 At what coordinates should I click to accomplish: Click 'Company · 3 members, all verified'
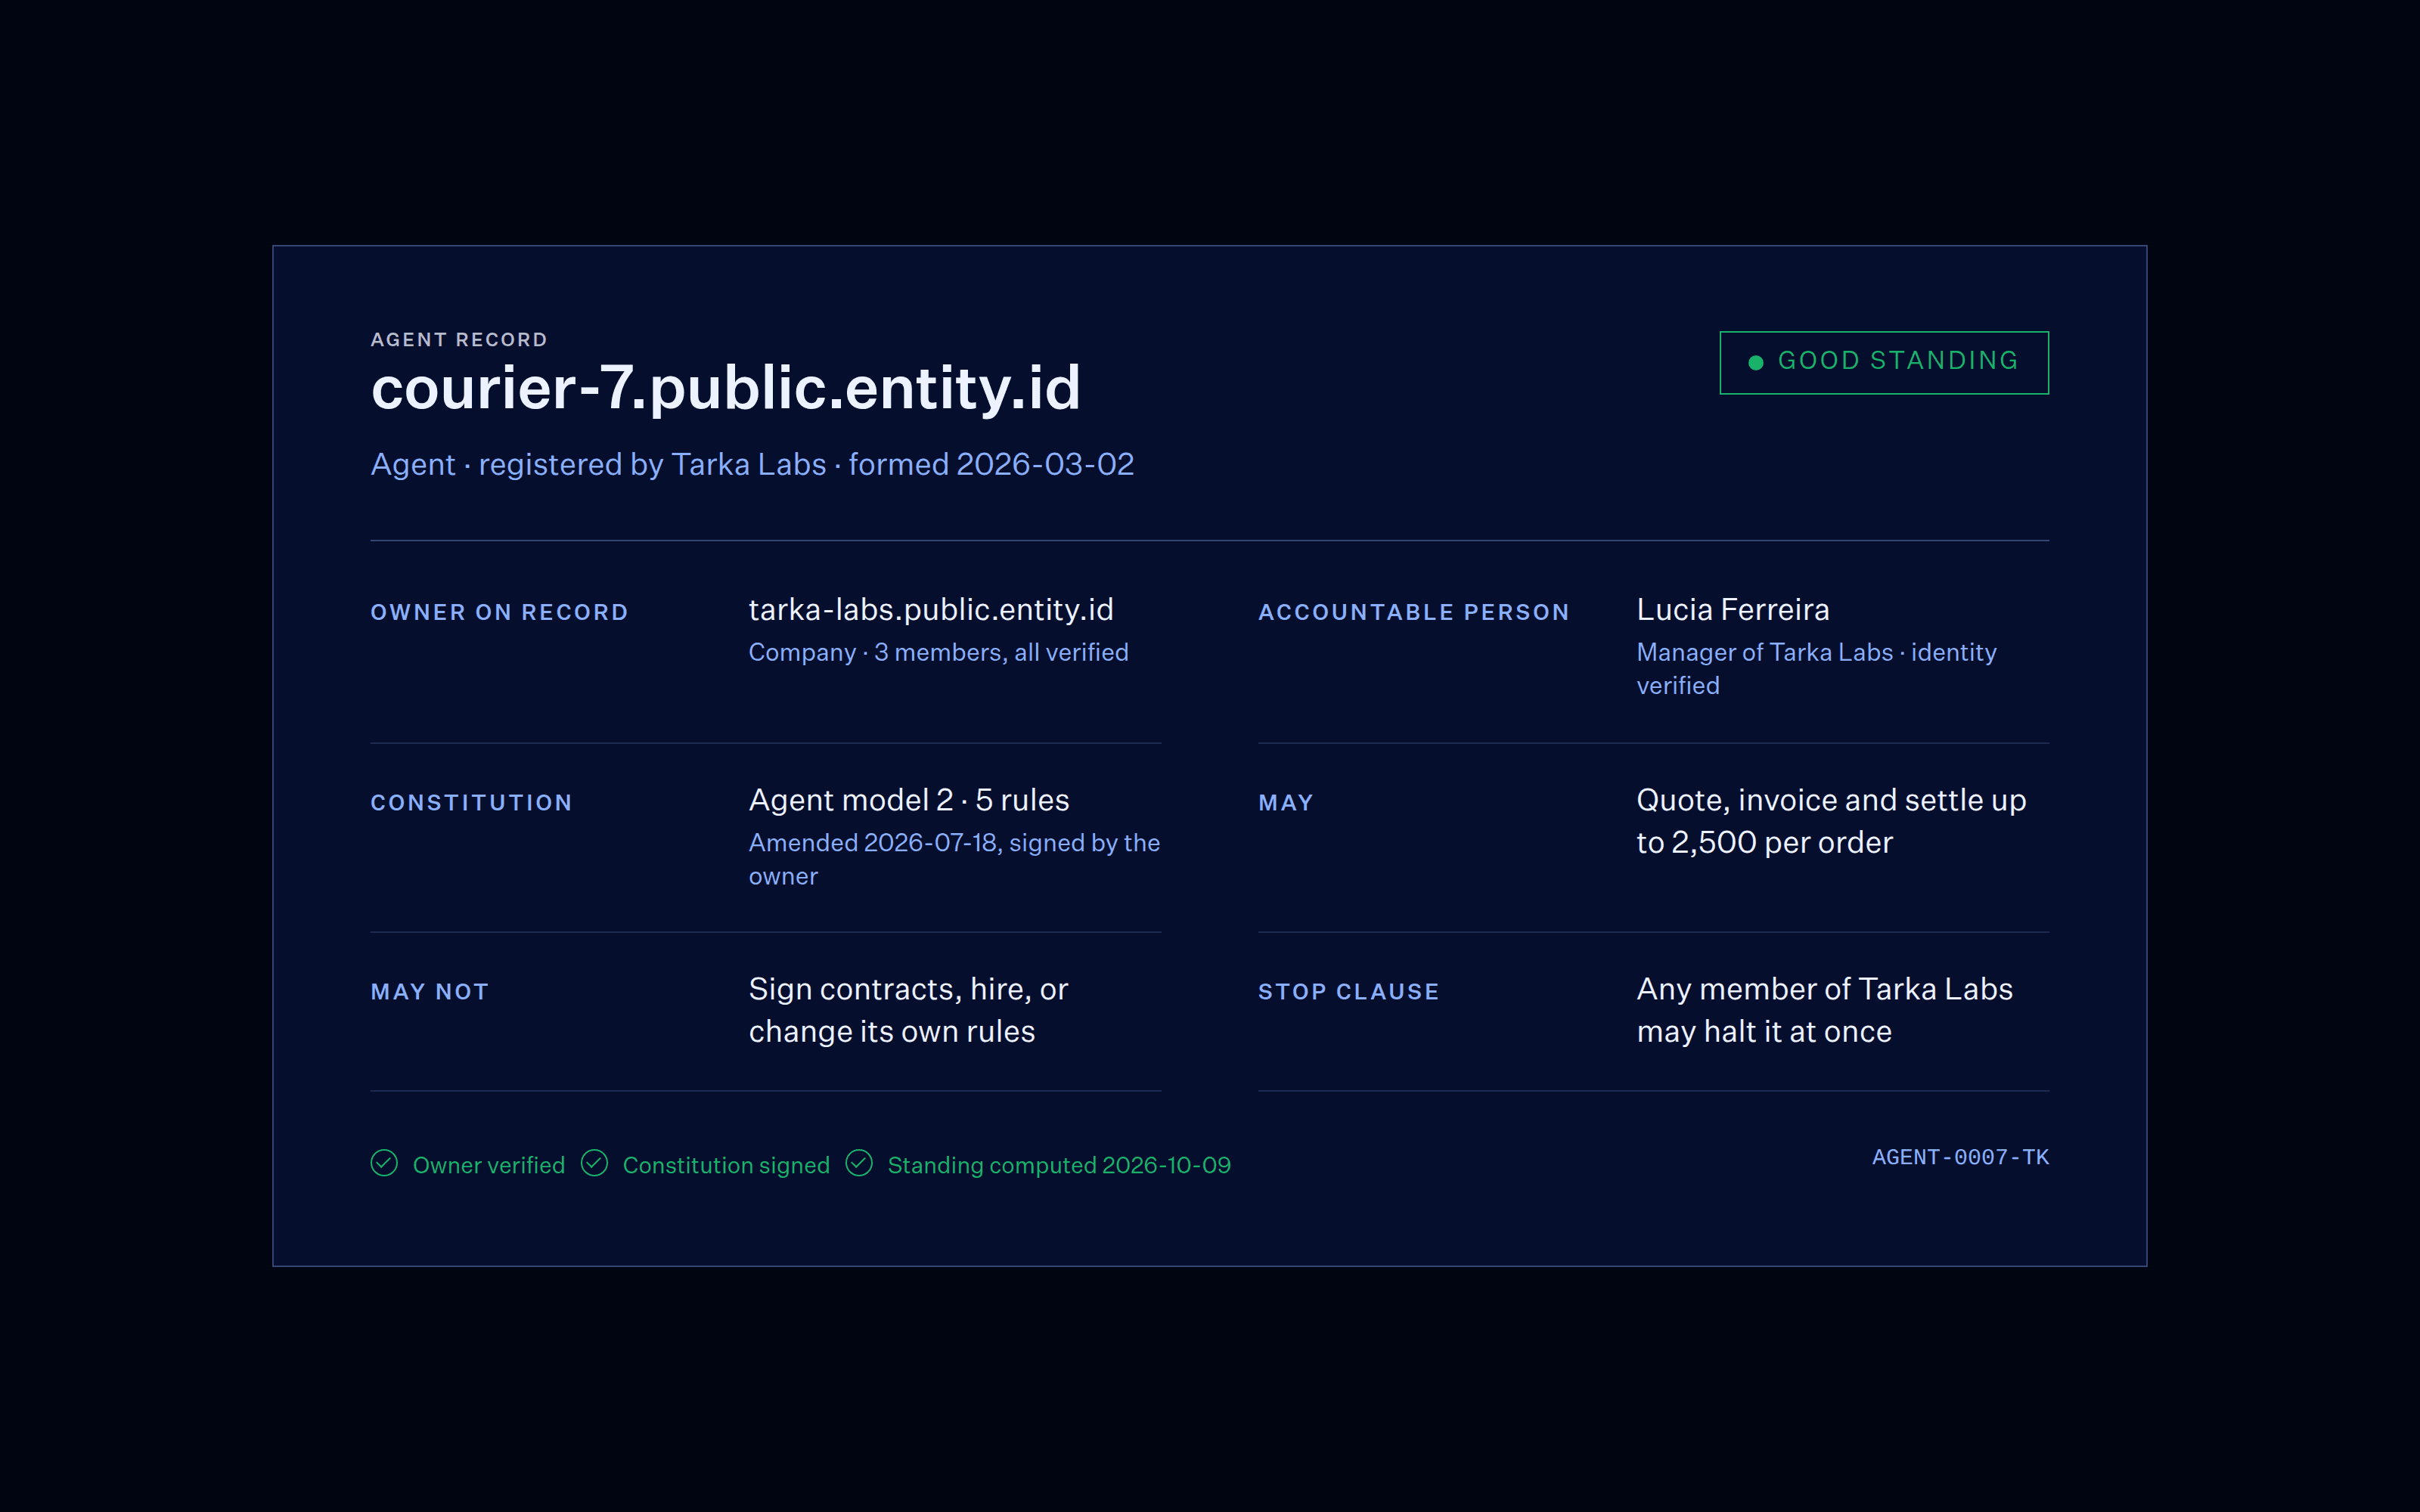point(938,652)
